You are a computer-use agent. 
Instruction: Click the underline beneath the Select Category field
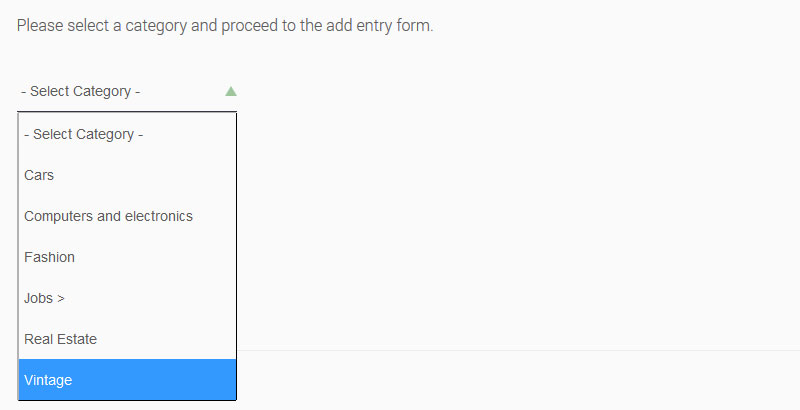[x=127, y=111]
